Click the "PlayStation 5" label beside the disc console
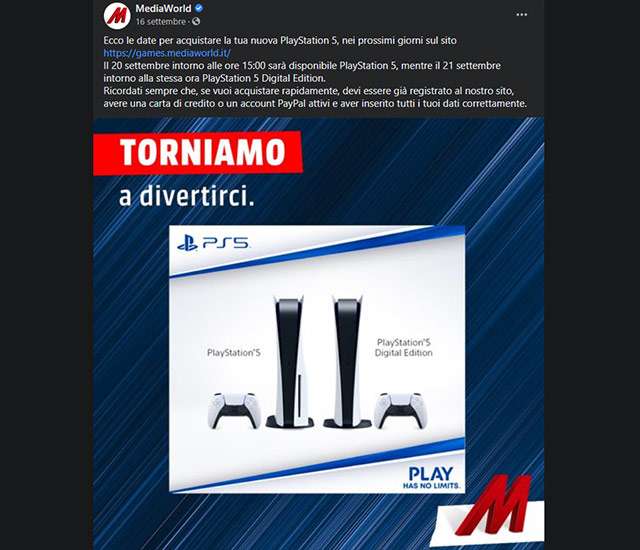This screenshot has width=640, height=550. (234, 353)
